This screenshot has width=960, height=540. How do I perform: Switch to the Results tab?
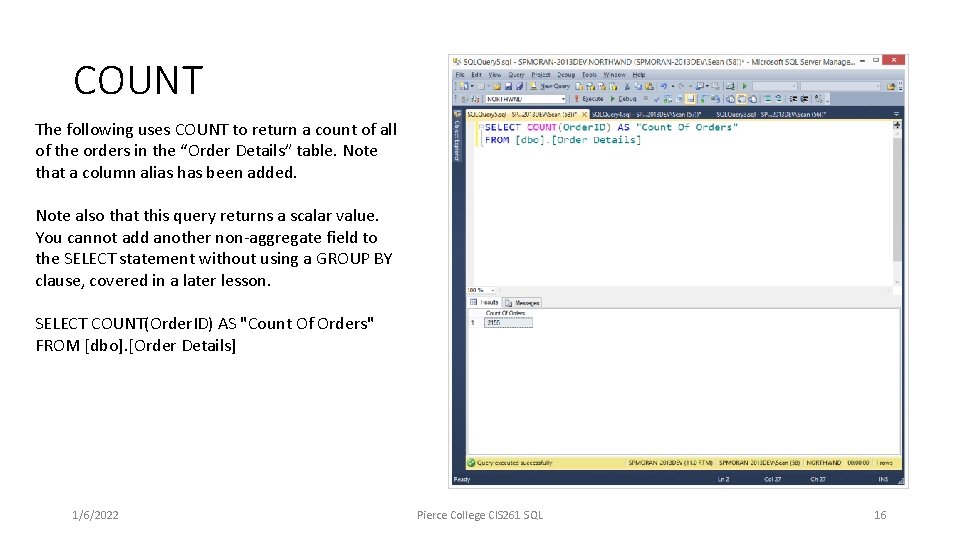click(x=484, y=302)
